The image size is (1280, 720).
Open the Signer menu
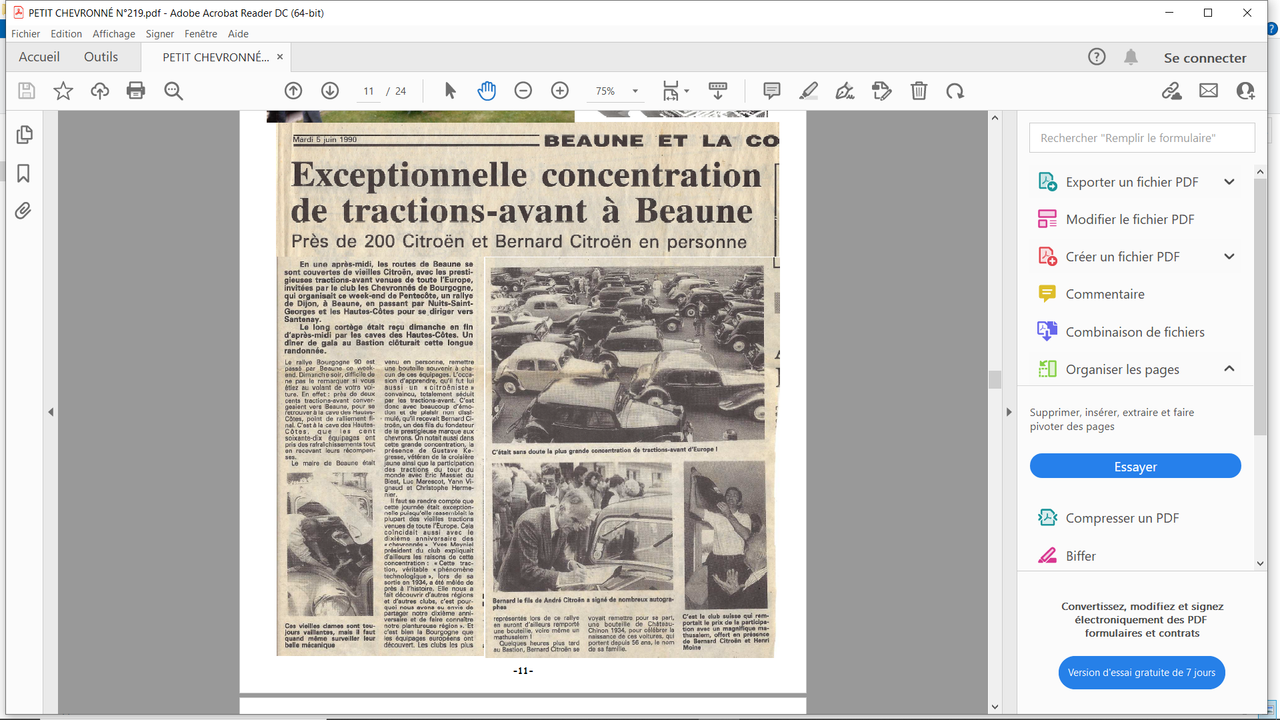coord(160,34)
